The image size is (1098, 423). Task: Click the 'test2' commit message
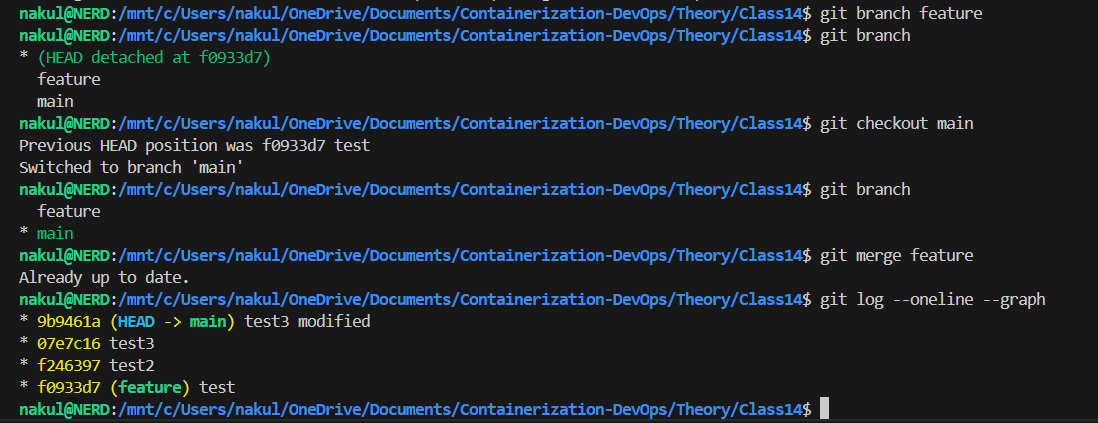click(x=132, y=366)
